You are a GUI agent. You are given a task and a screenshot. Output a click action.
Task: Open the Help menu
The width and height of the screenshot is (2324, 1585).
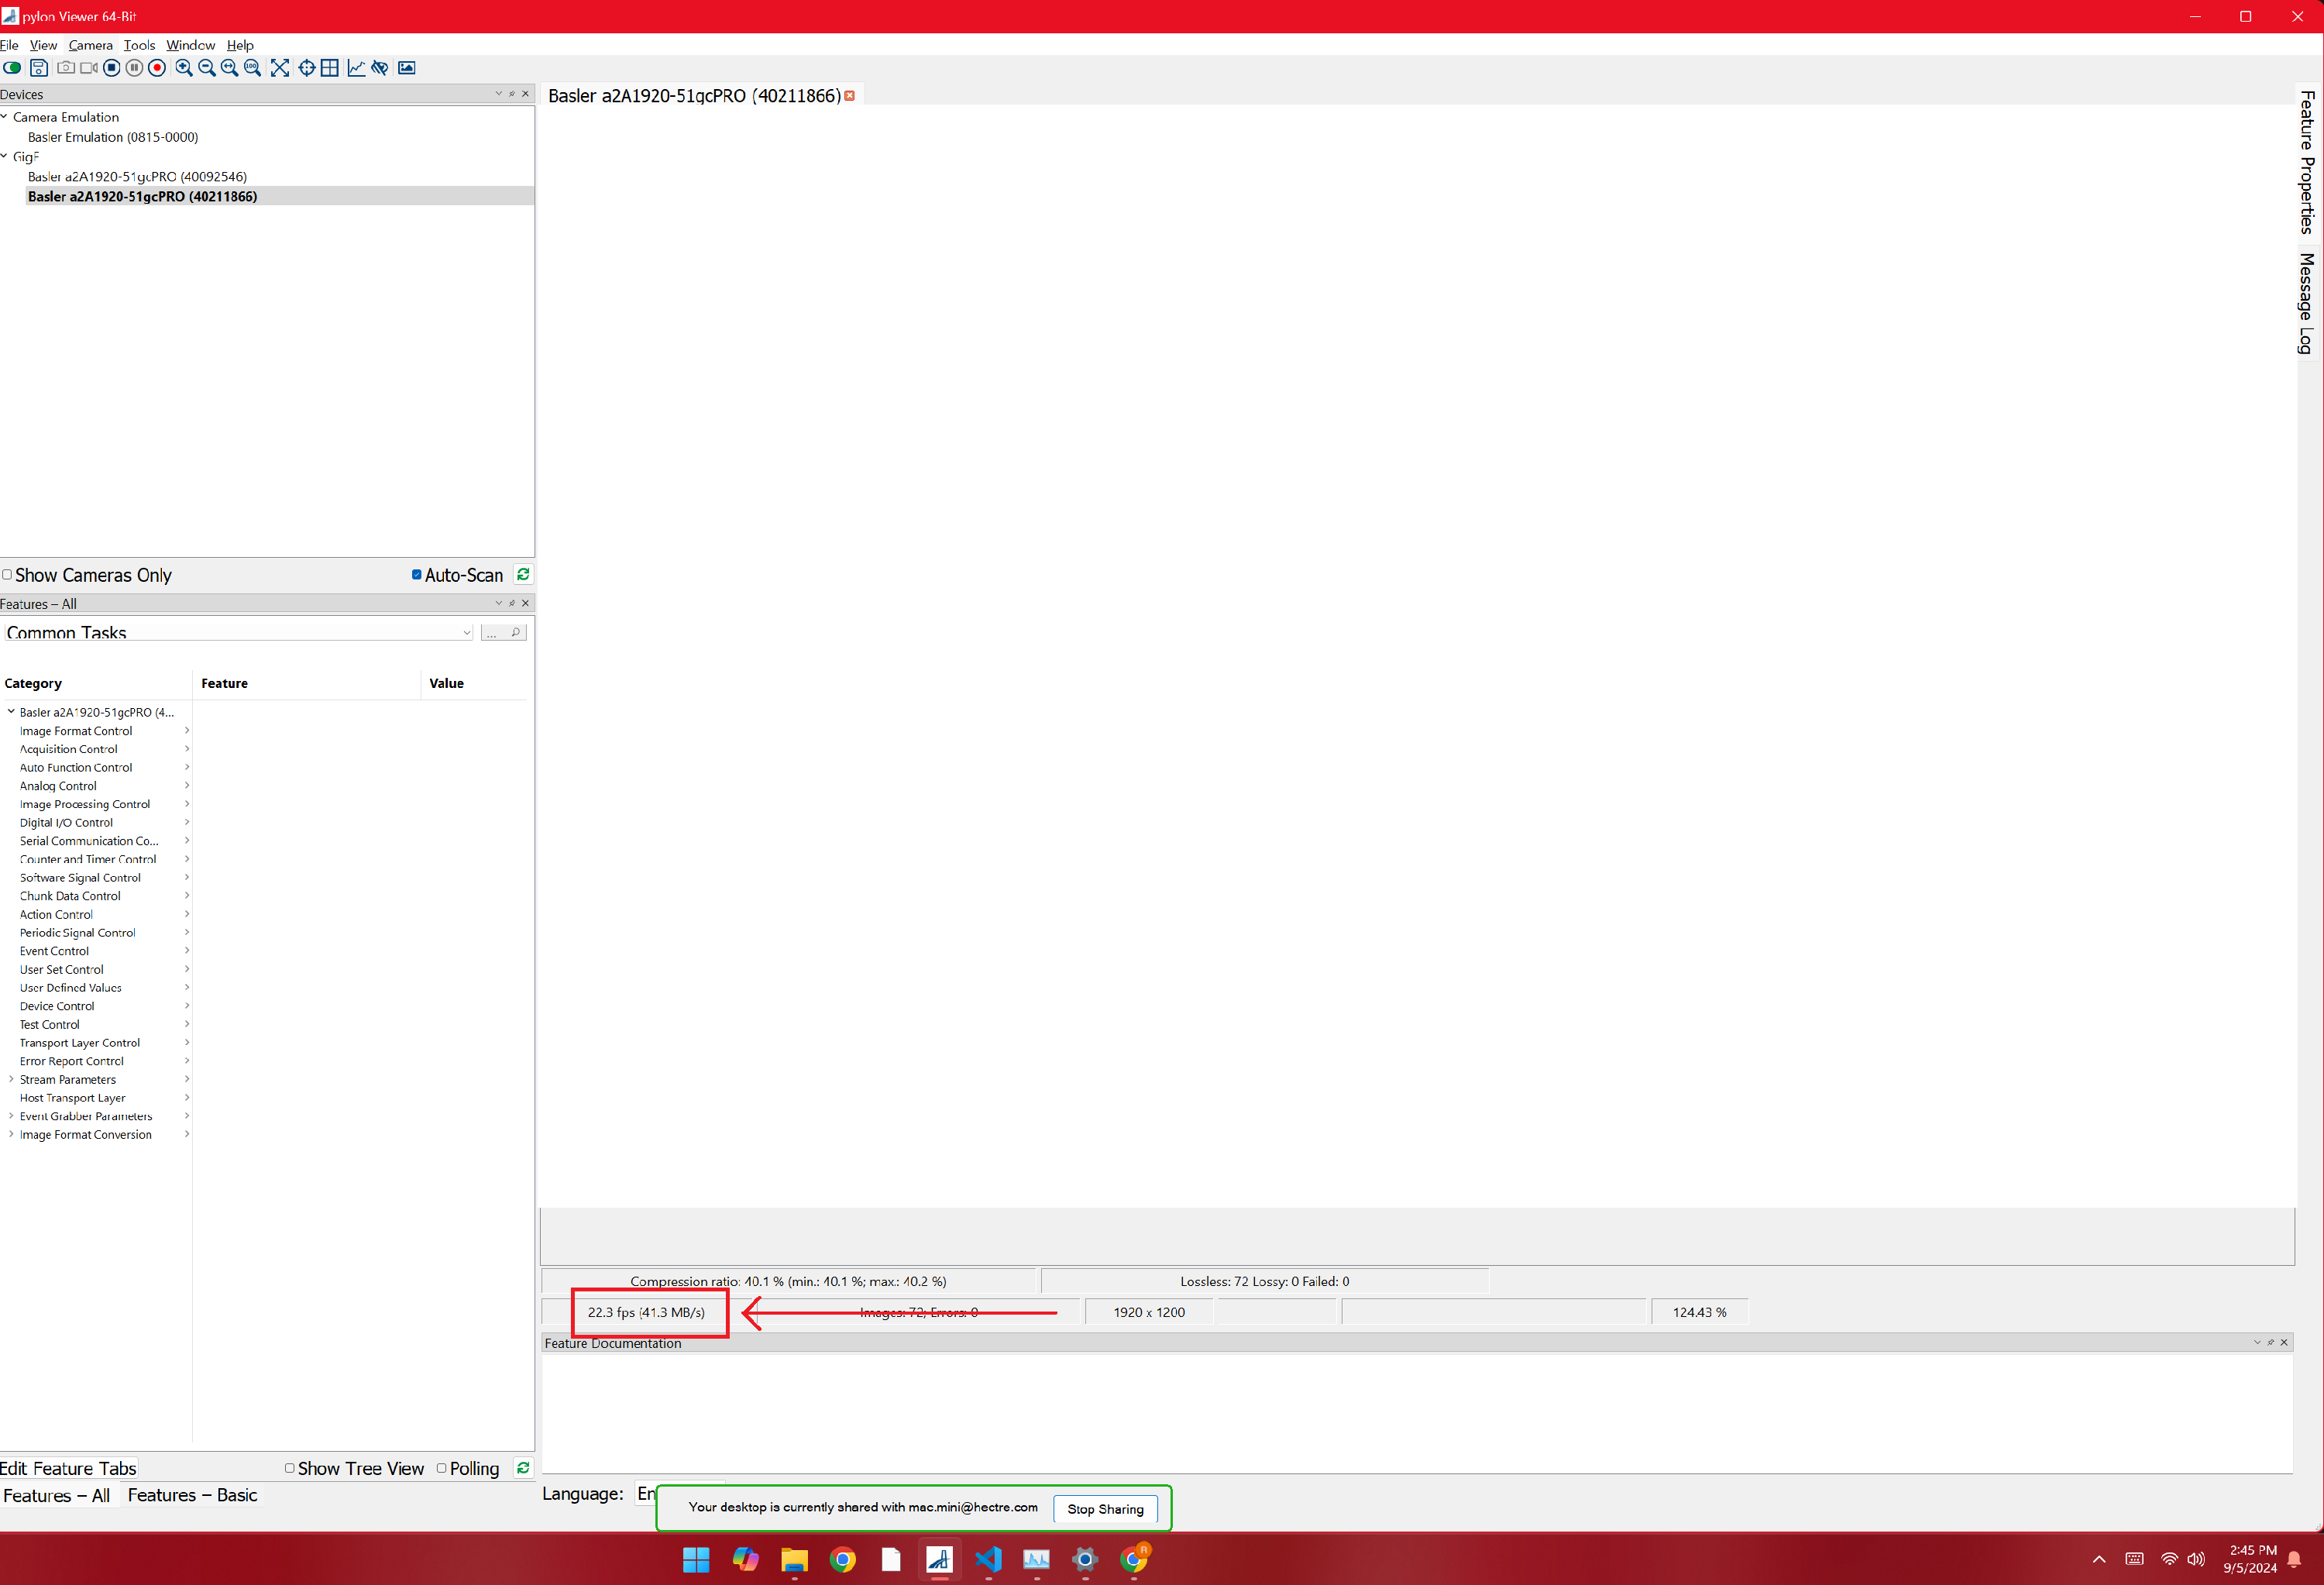(x=240, y=45)
